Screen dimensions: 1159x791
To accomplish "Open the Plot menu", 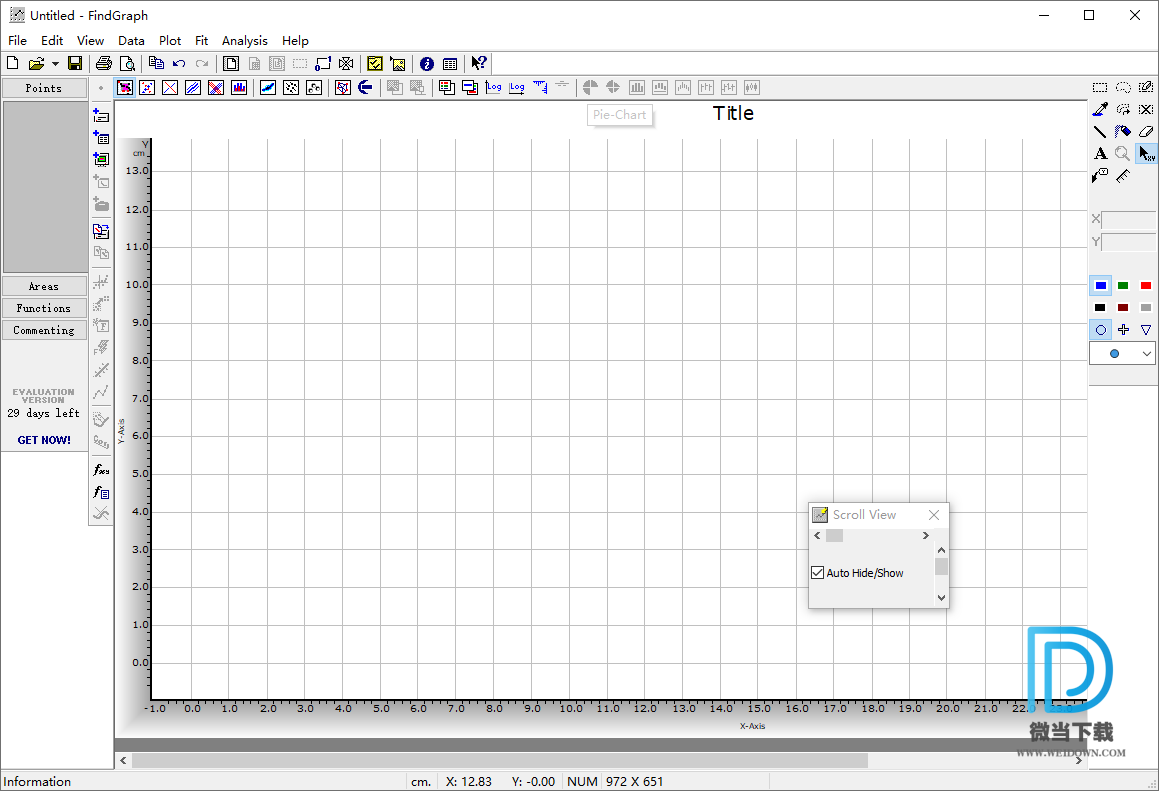I will click(x=169, y=41).
